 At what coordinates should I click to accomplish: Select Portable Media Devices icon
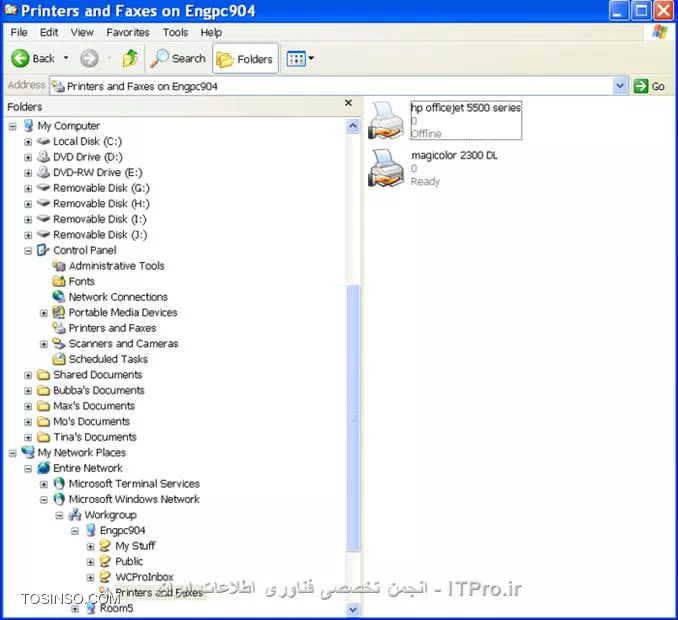pyautogui.click(x=59, y=312)
